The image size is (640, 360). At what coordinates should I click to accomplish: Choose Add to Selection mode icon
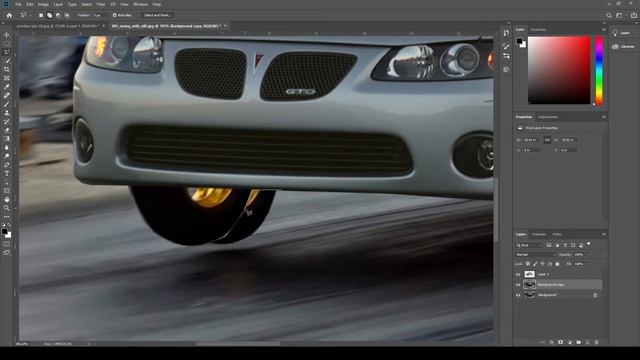49,15
